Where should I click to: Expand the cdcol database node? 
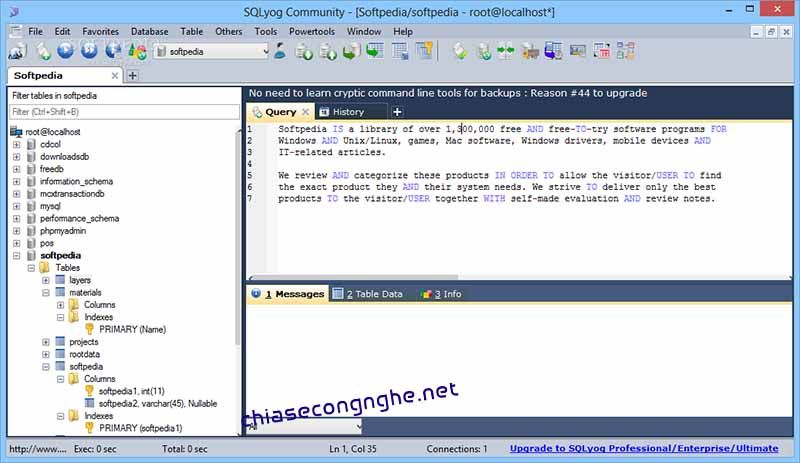tap(16, 145)
